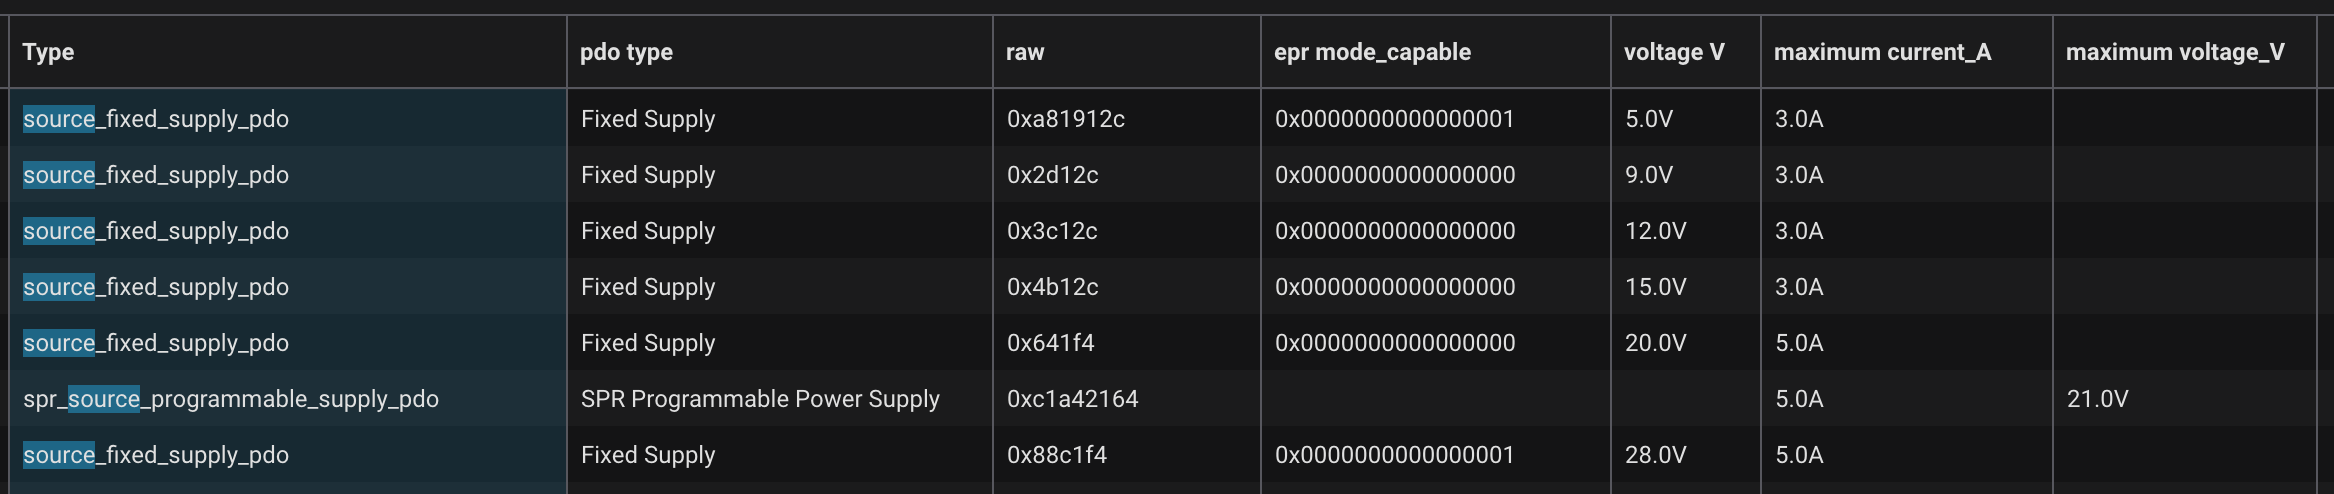The height and width of the screenshot is (494, 2334).
Task: Click raw value 0x641f4 cell
Action: click(x=1127, y=343)
